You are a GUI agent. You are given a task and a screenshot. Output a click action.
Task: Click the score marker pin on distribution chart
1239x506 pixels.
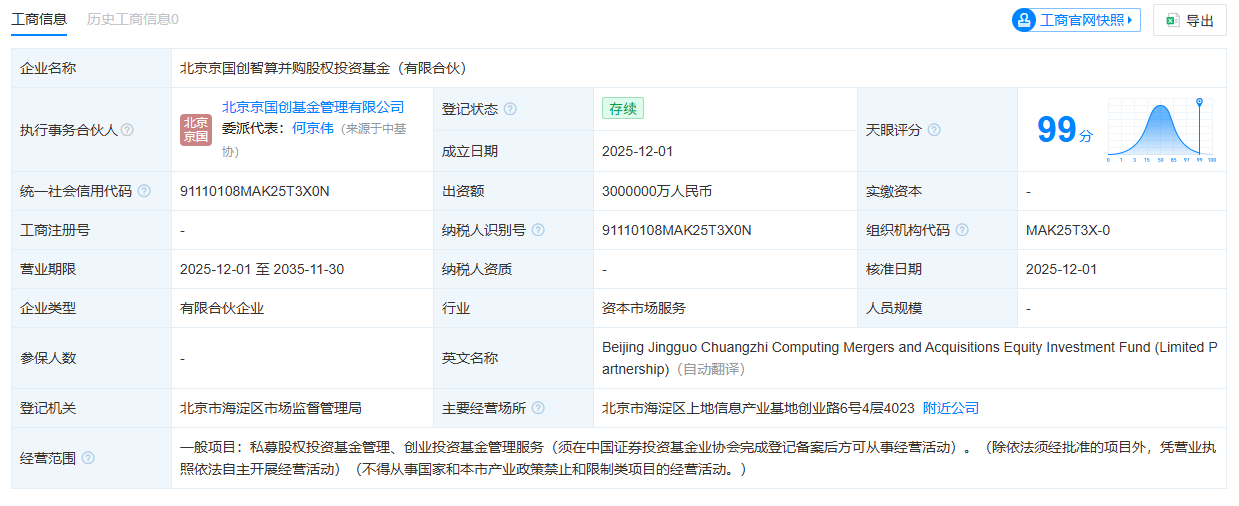[1199, 102]
